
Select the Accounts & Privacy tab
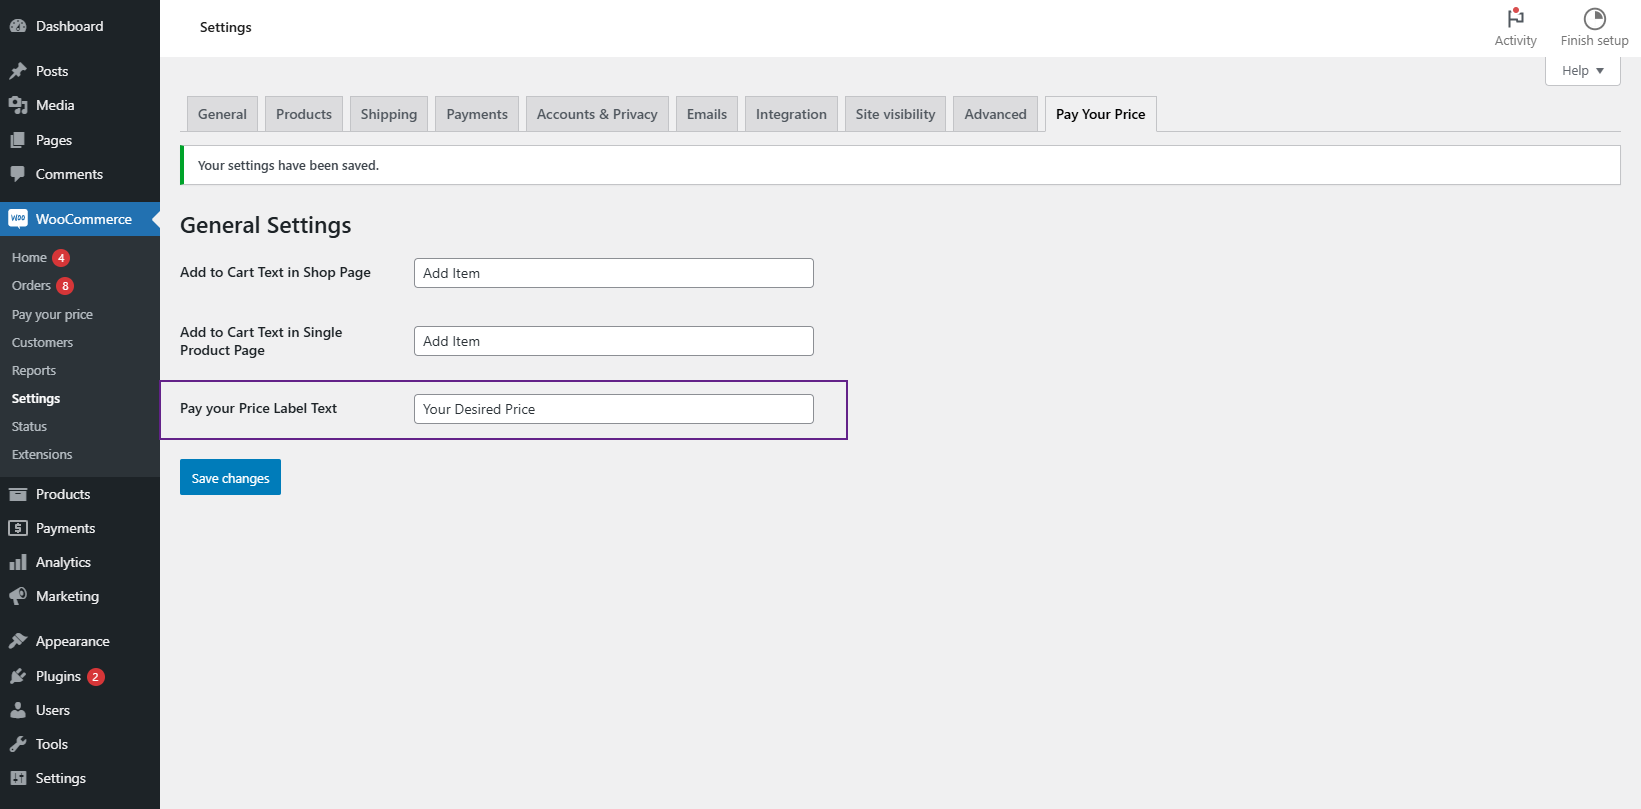coord(597,114)
